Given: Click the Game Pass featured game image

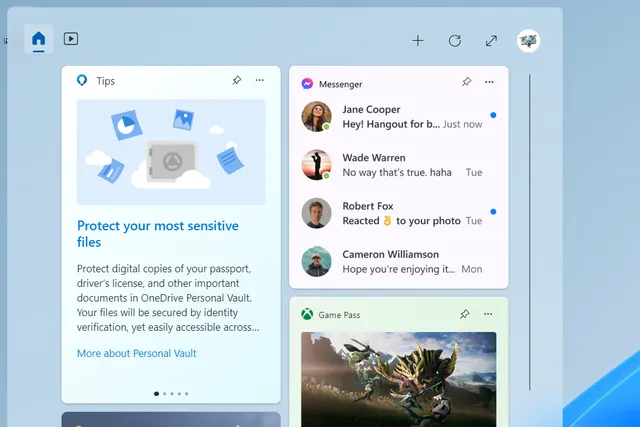Looking at the screenshot, I should coord(398,378).
